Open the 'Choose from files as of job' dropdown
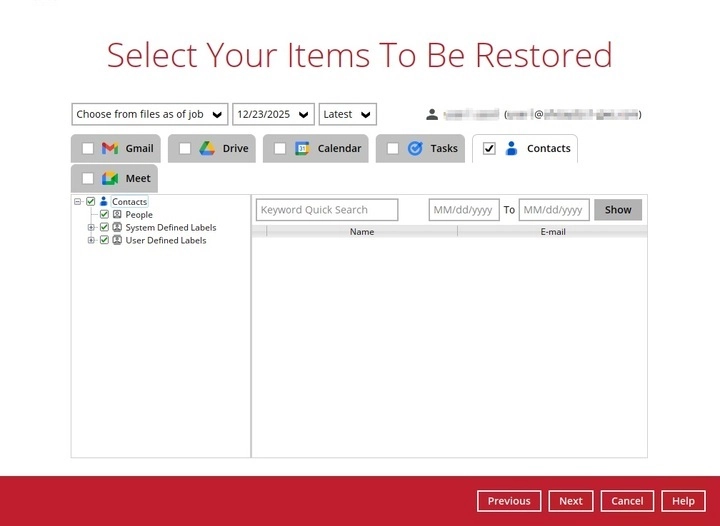 tap(150, 114)
